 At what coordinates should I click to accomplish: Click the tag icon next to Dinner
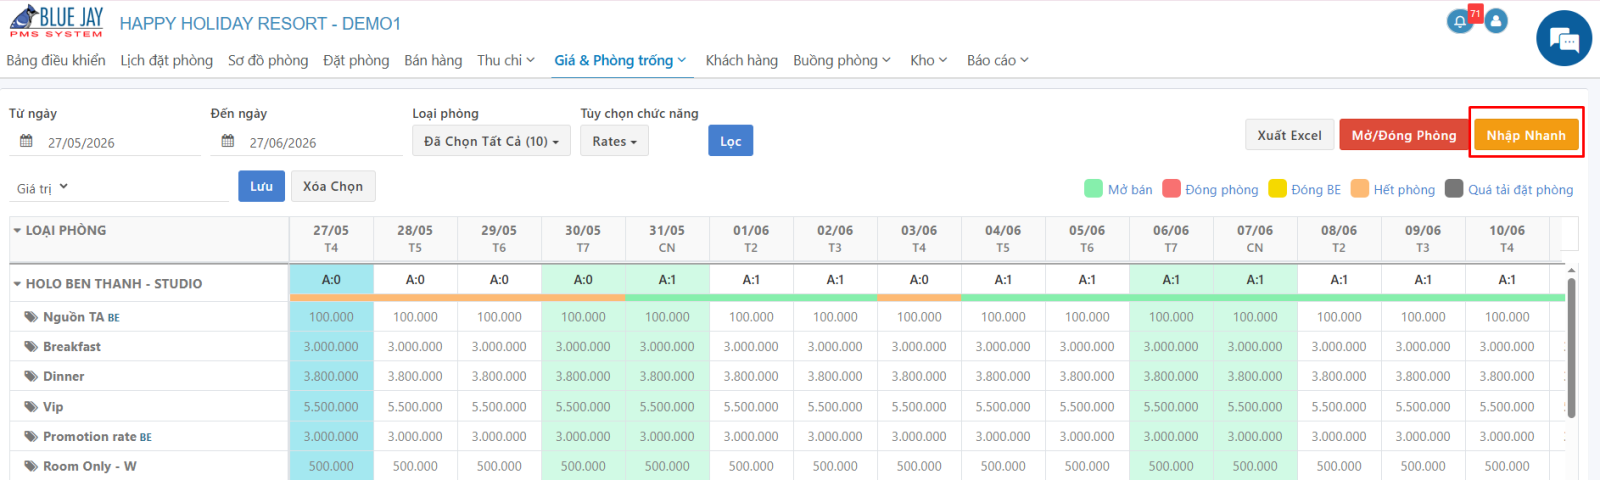coord(31,377)
